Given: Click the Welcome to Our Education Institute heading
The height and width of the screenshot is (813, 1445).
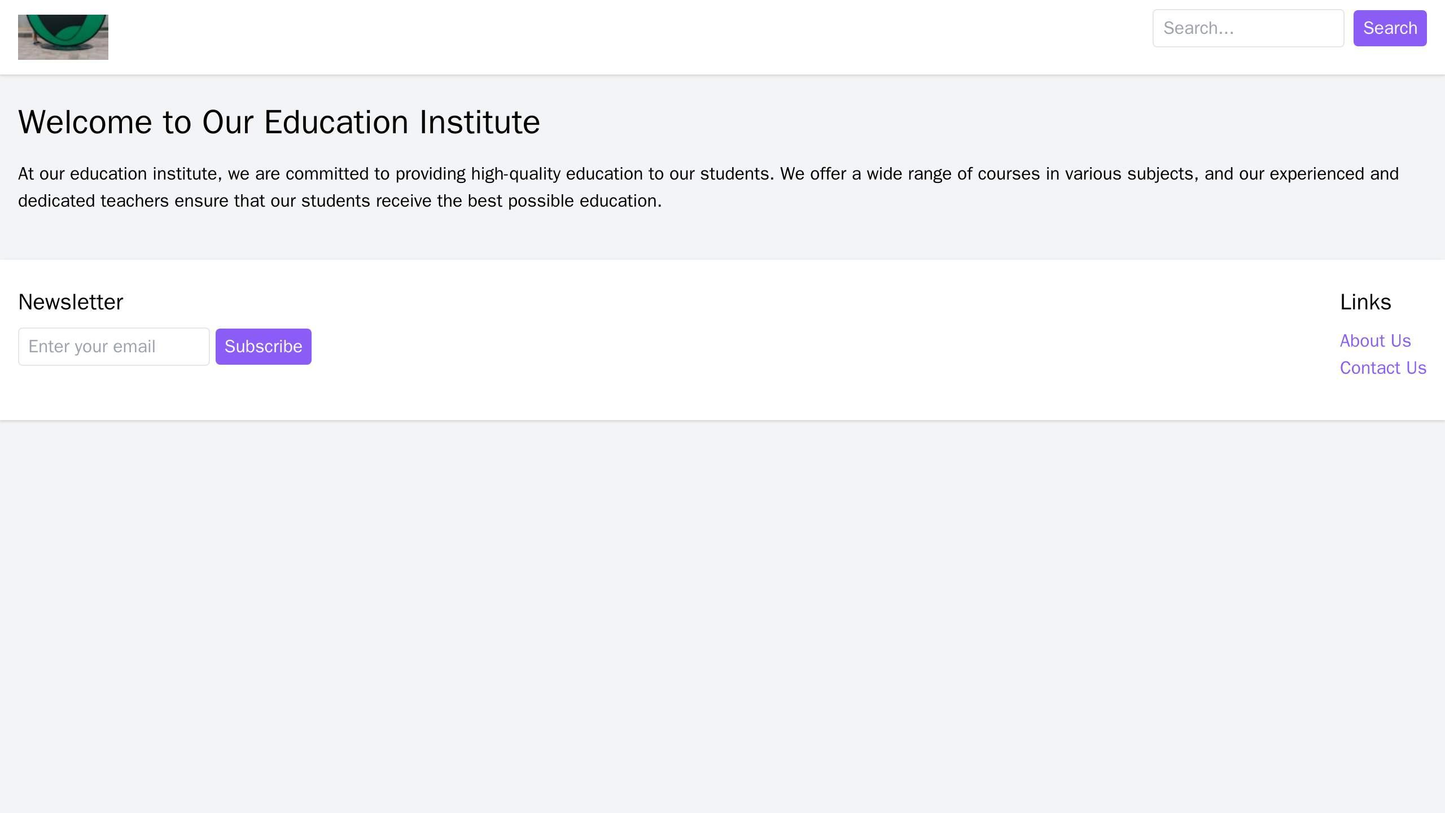Looking at the screenshot, I should coord(278,120).
